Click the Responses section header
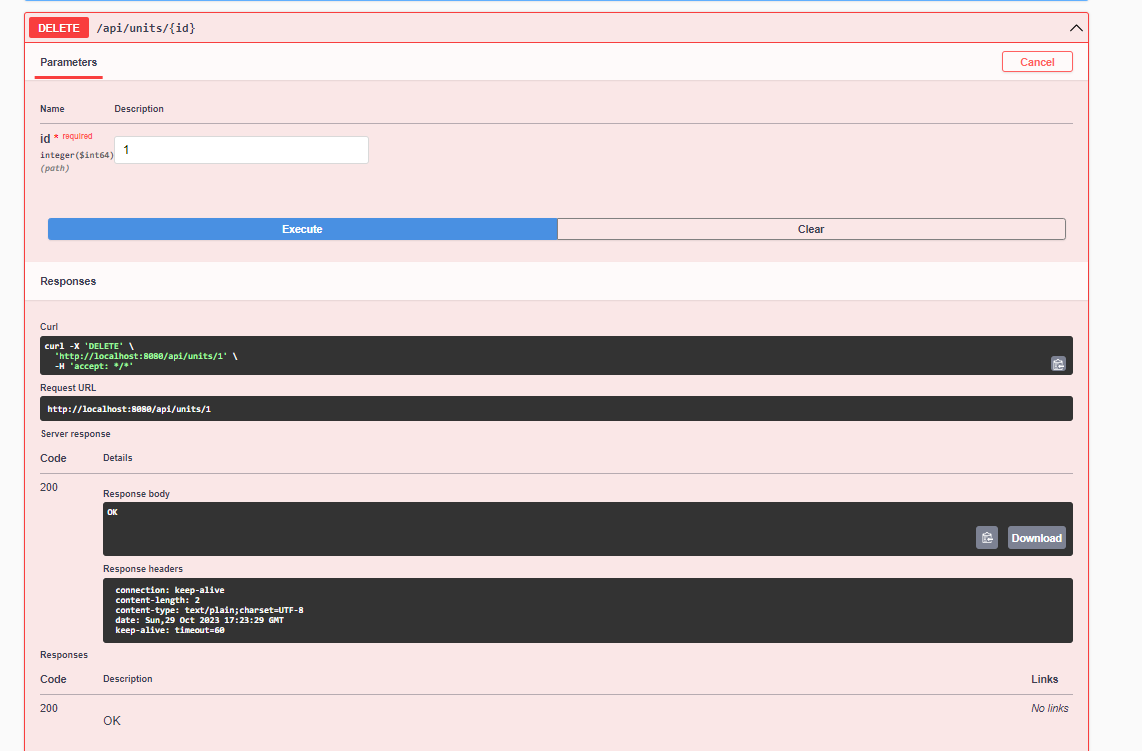 coord(68,282)
